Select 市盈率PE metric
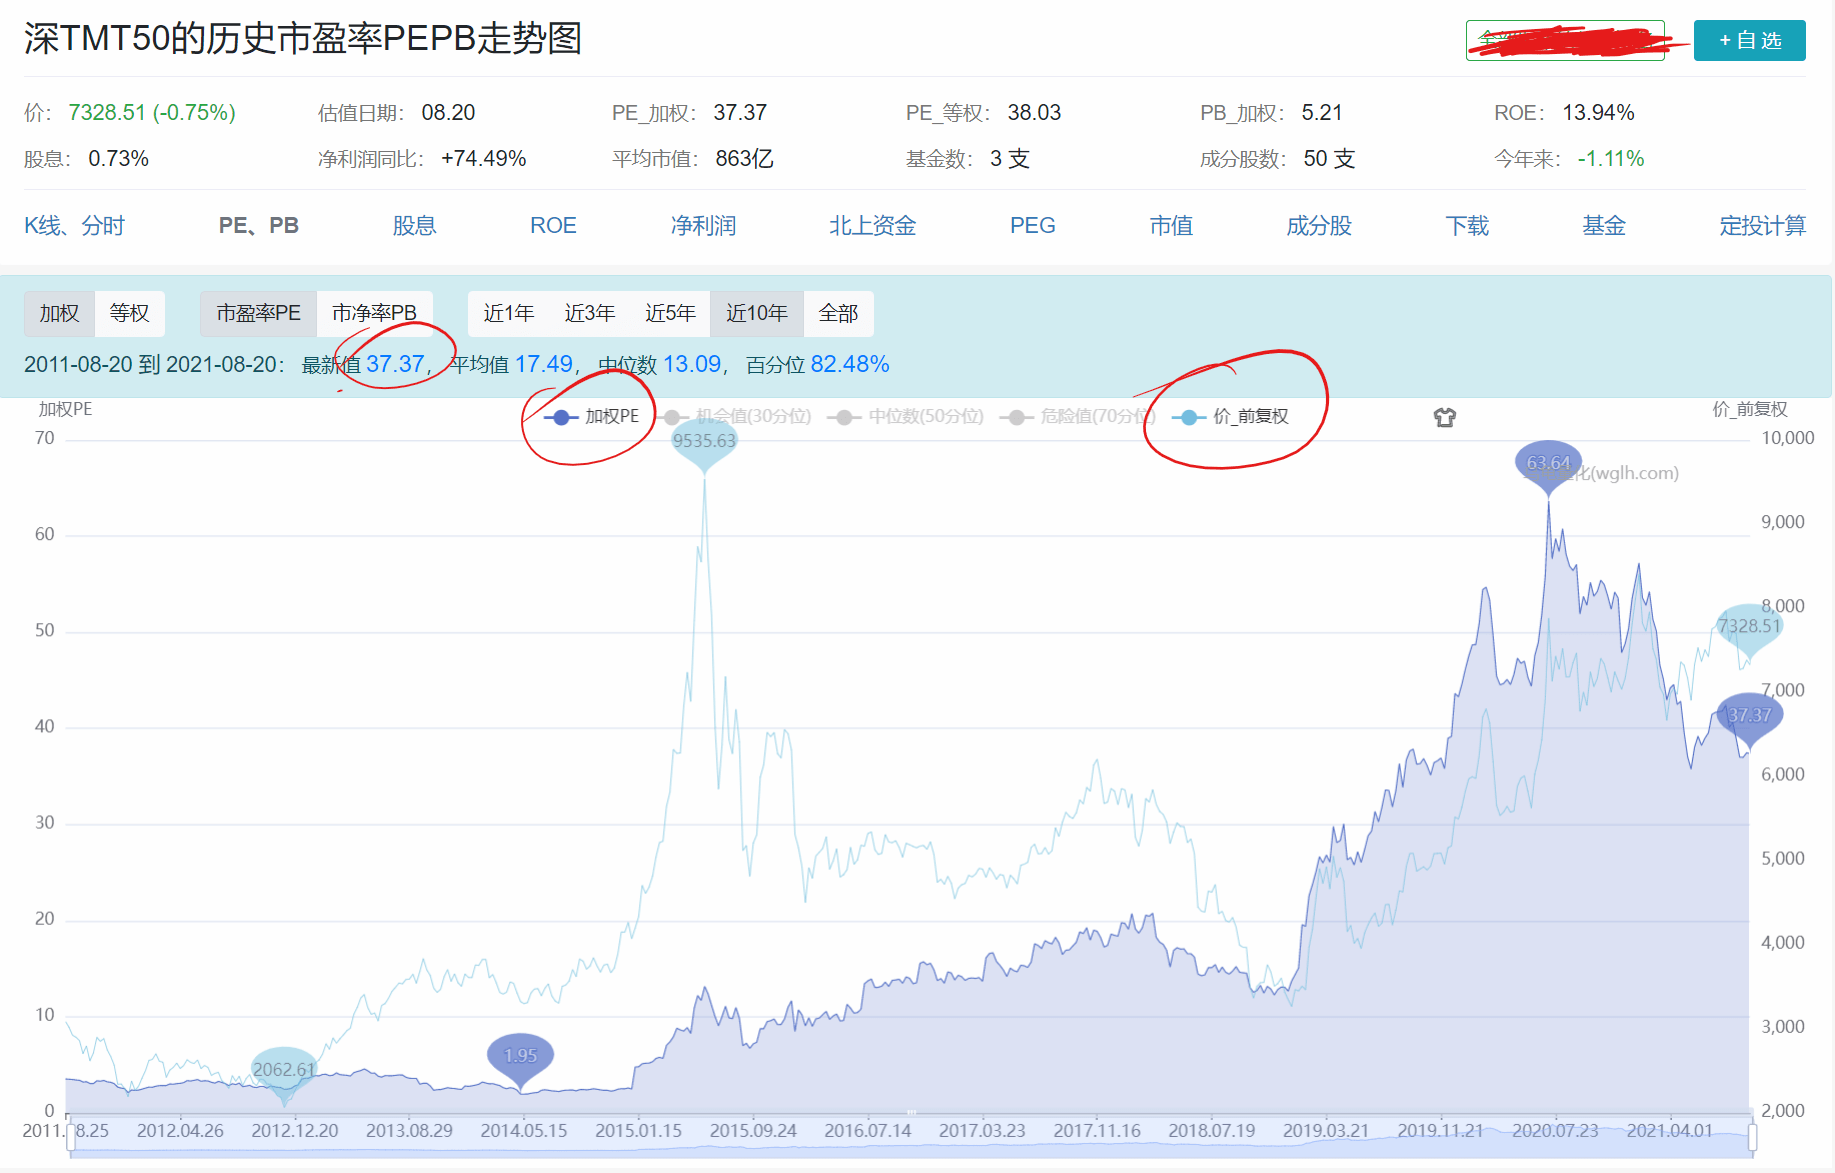The width and height of the screenshot is (1835, 1173). tap(258, 314)
